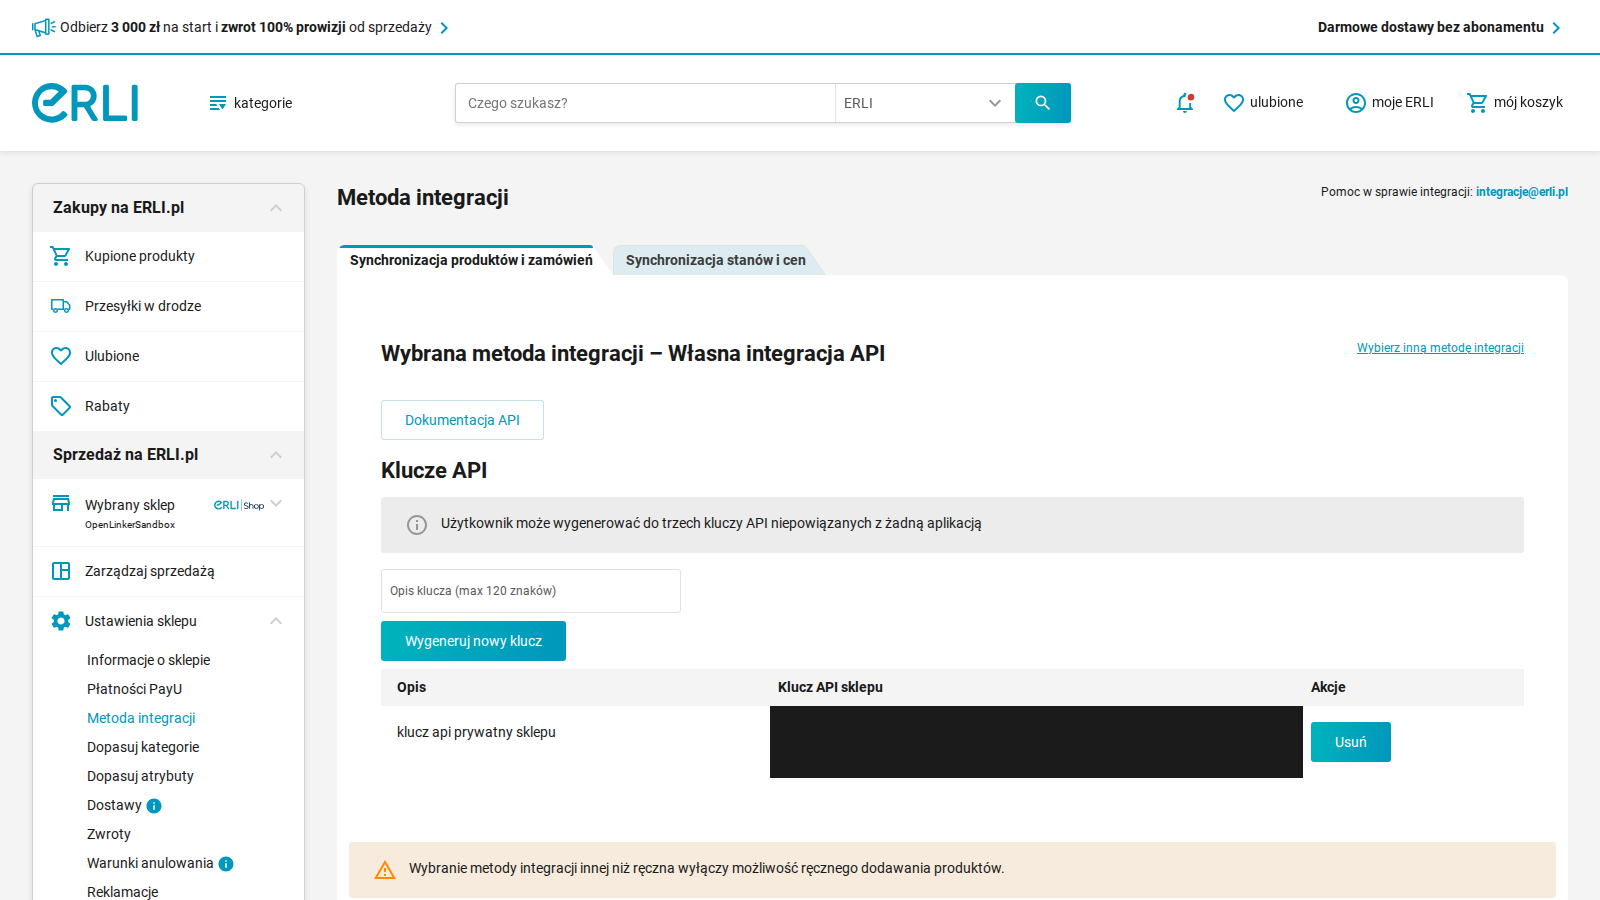
Task: Click the 'Opis' column header
Action: [411, 687]
